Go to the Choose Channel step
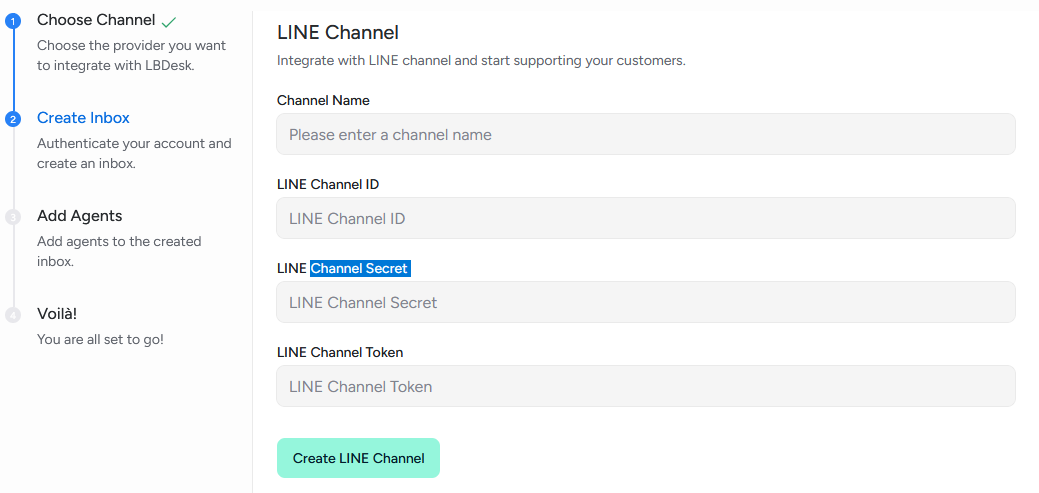The image size is (1039, 493). pyautogui.click(x=96, y=20)
